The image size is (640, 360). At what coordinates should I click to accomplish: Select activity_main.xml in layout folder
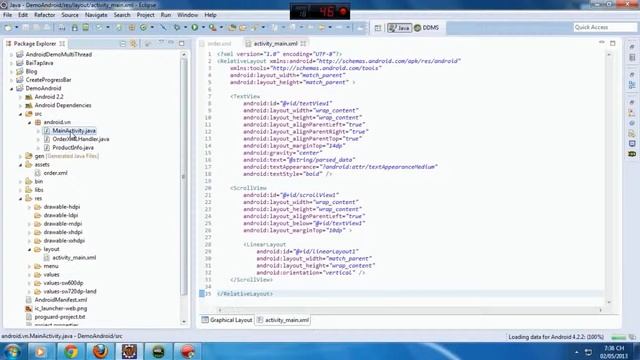tap(74, 258)
